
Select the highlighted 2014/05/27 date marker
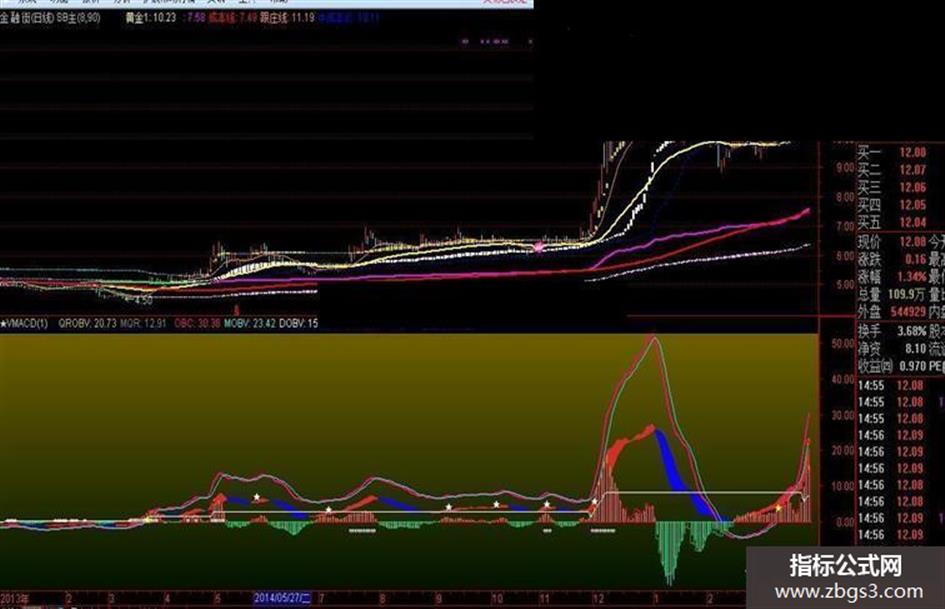tap(282, 598)
